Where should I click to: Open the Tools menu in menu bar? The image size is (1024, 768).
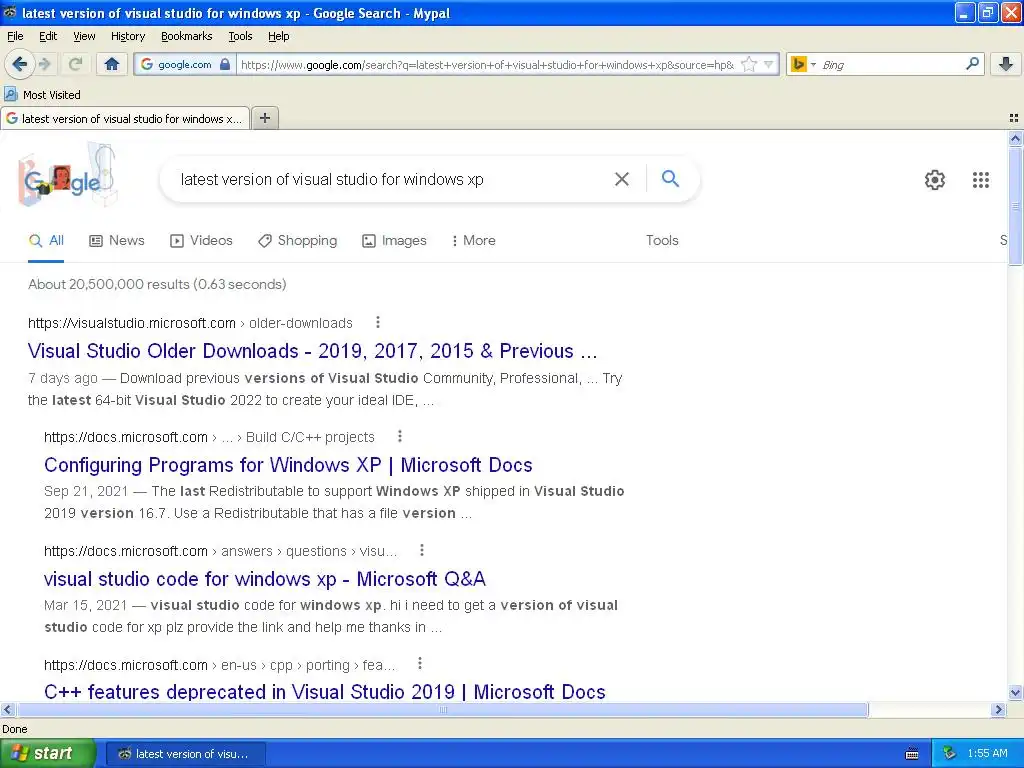click(240, 36)
